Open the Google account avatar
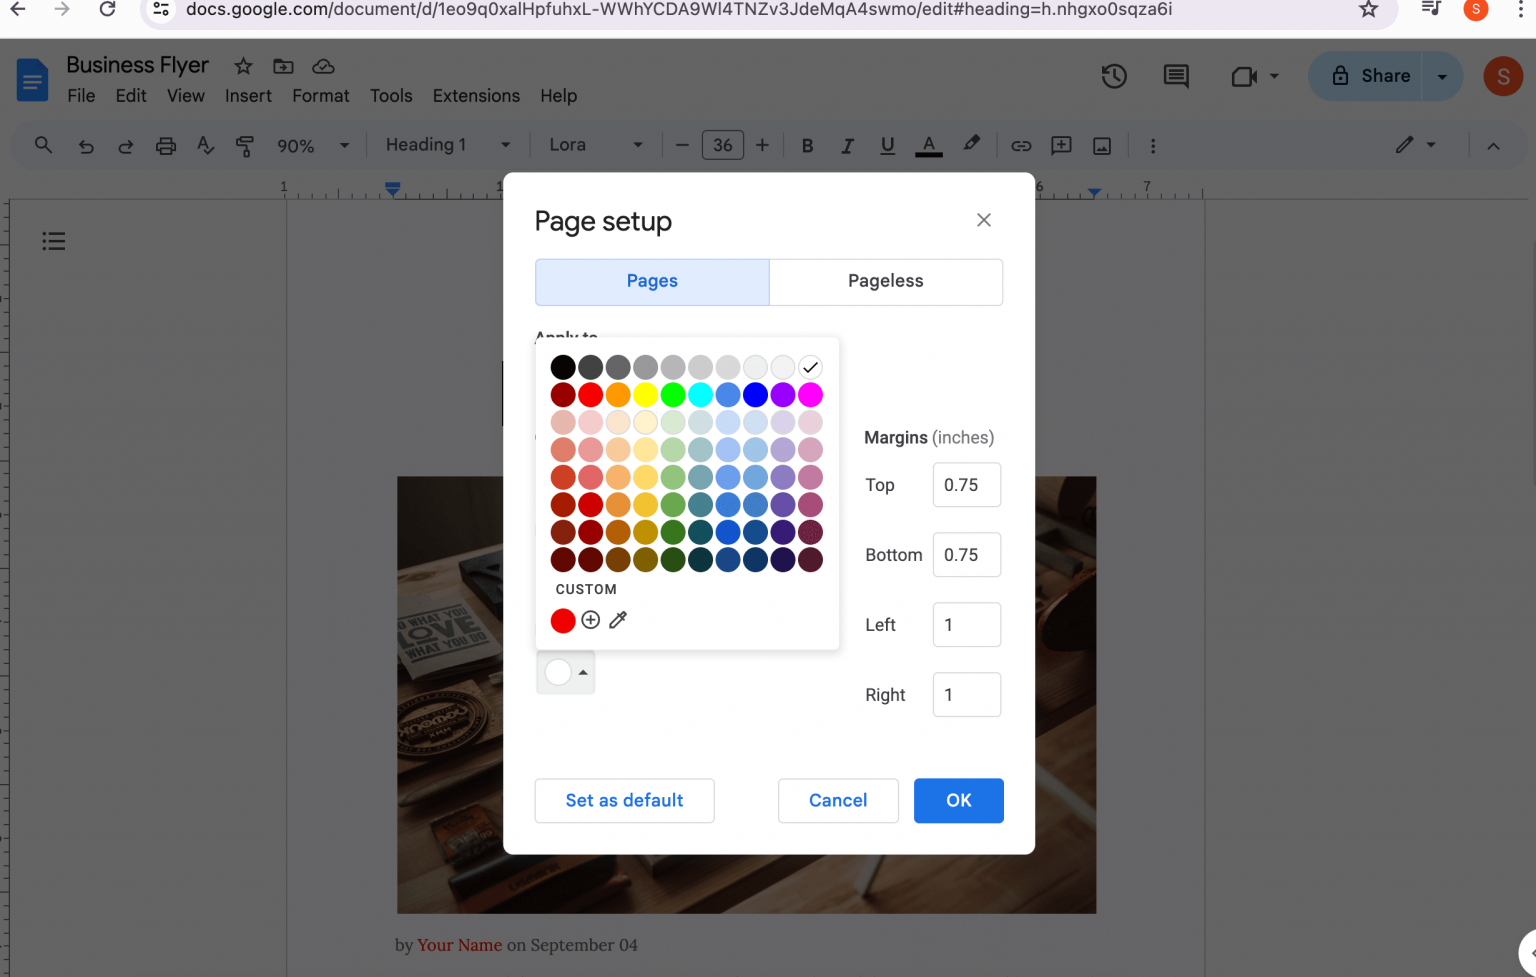 1503,76
